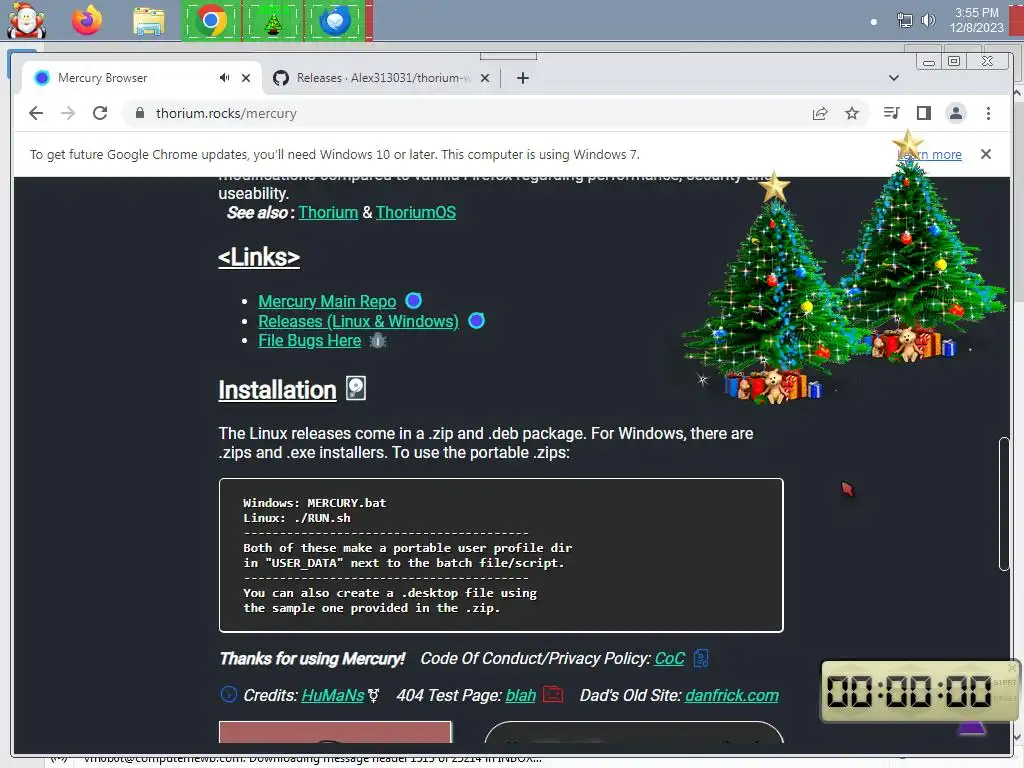This screenshot has height=768, width=1024.
Task: Click Mercury icon beside Main Repo
Action: tap(413, 300)
